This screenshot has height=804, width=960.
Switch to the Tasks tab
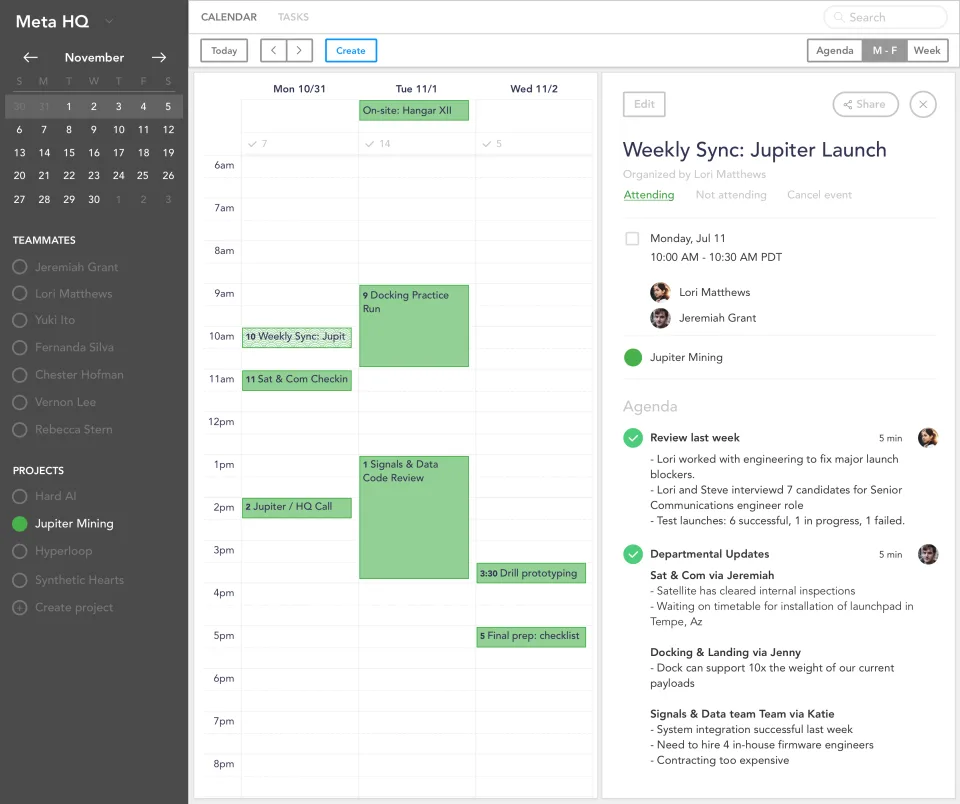293,17
